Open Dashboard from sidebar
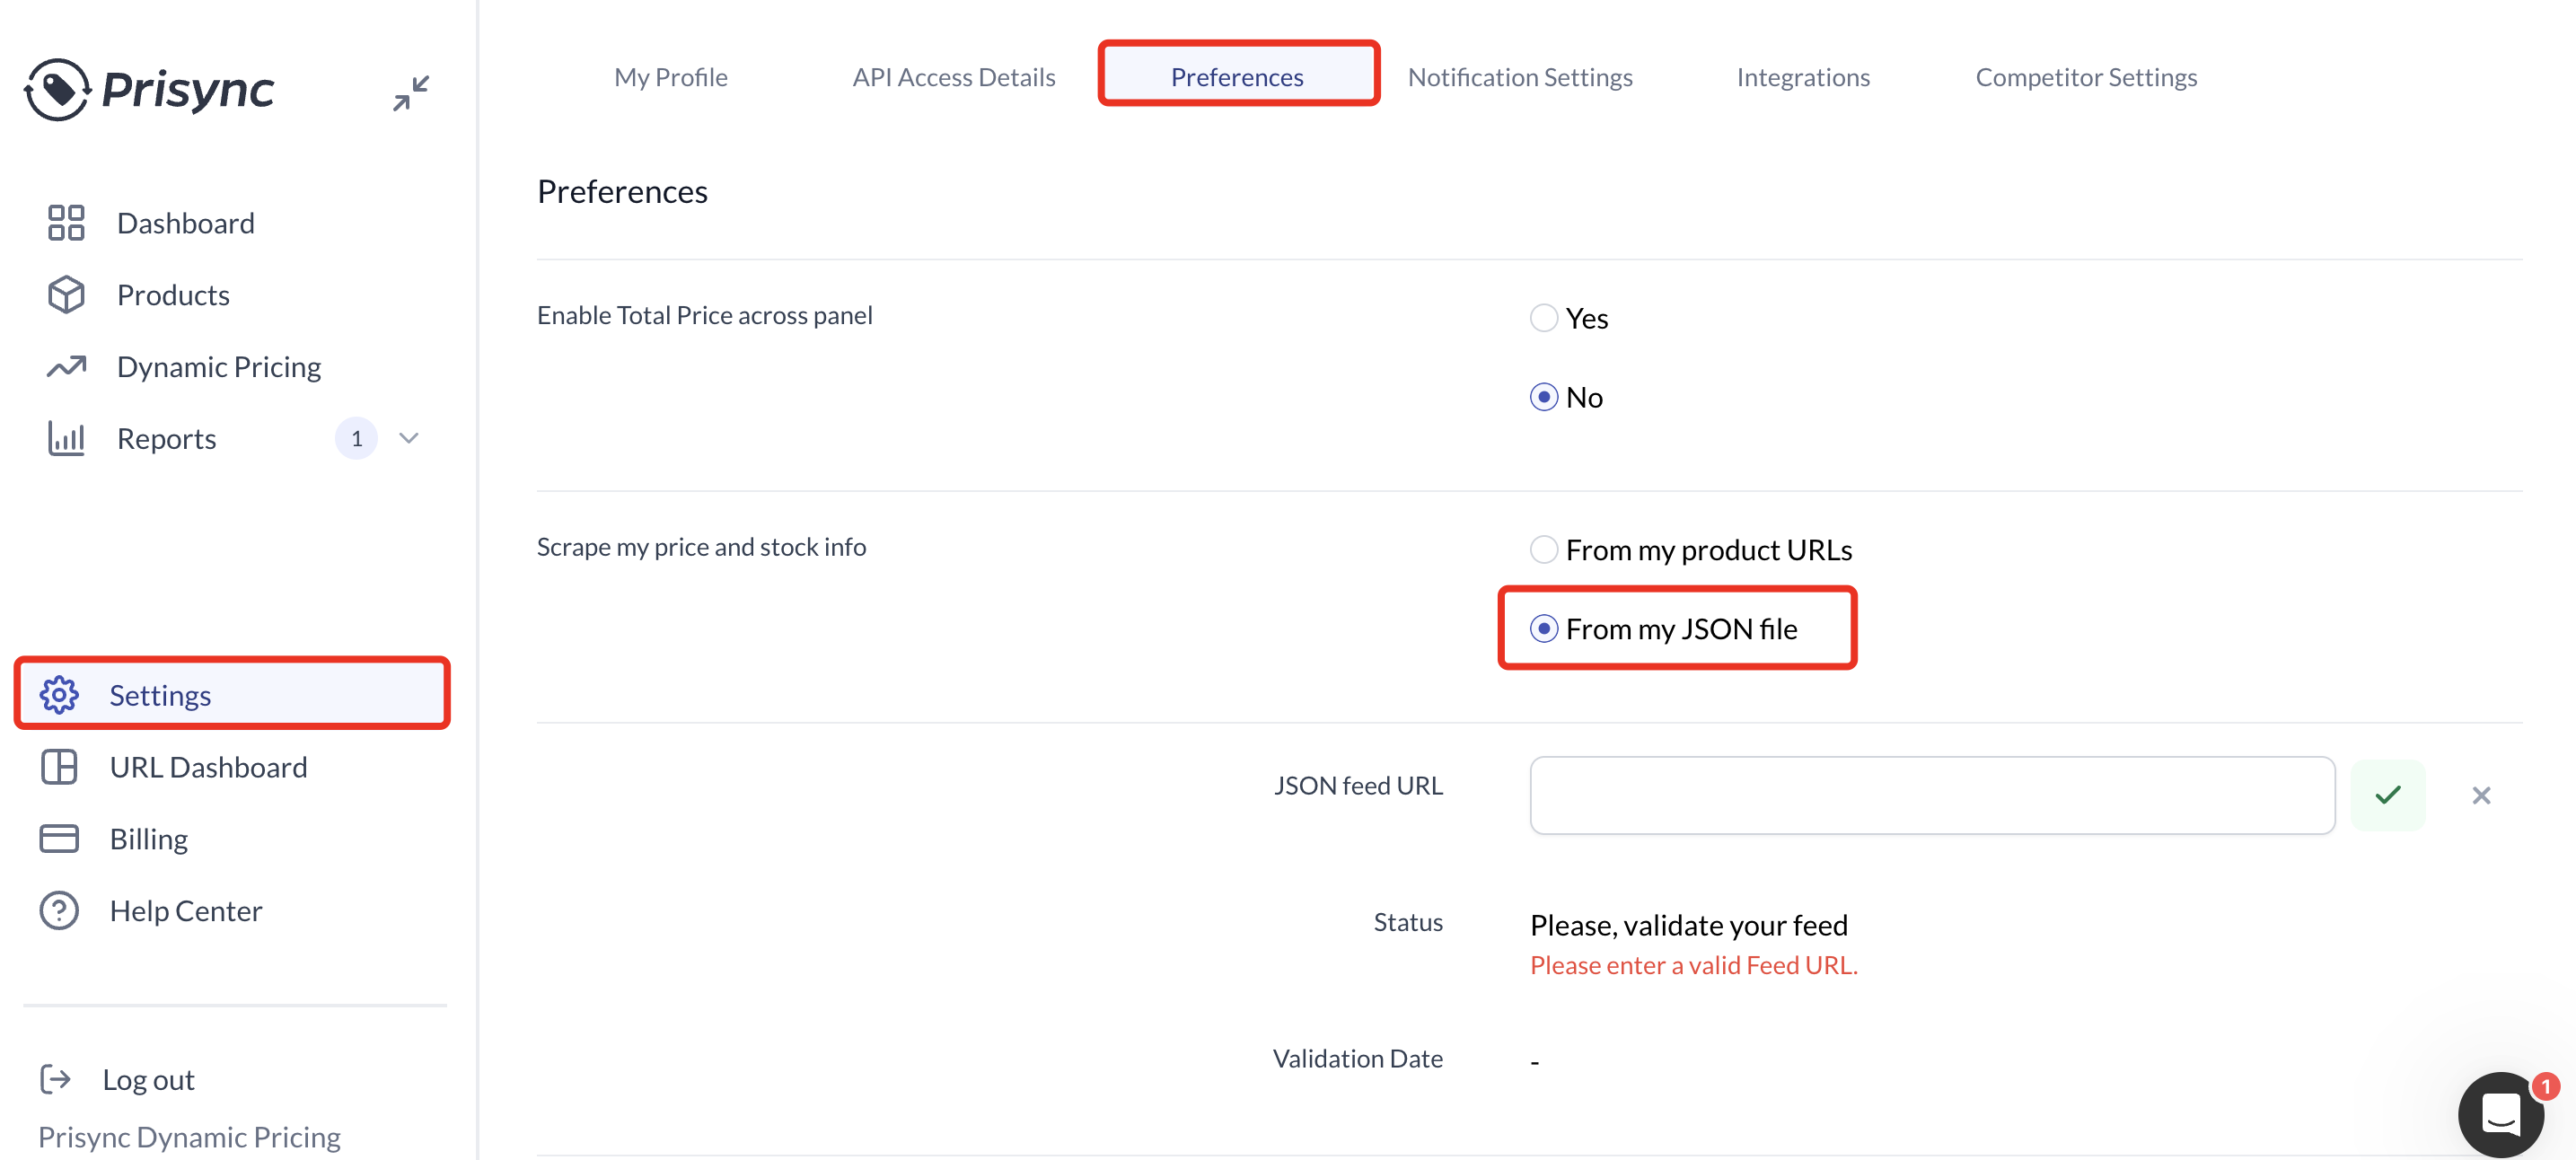Image resolution: width=2576 pixels, height=1160 pixels. pos(186,223)
